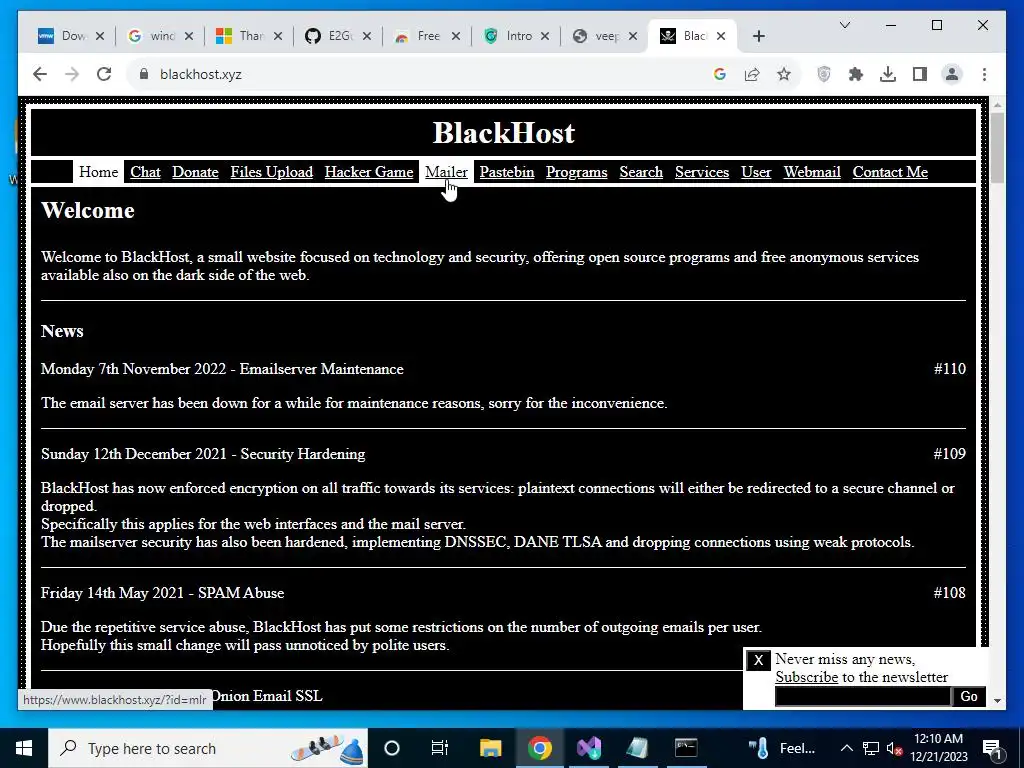The width and height of the screenshot is (1024, 768).
Task: Click news entry number #109
Action: [950, 454]
